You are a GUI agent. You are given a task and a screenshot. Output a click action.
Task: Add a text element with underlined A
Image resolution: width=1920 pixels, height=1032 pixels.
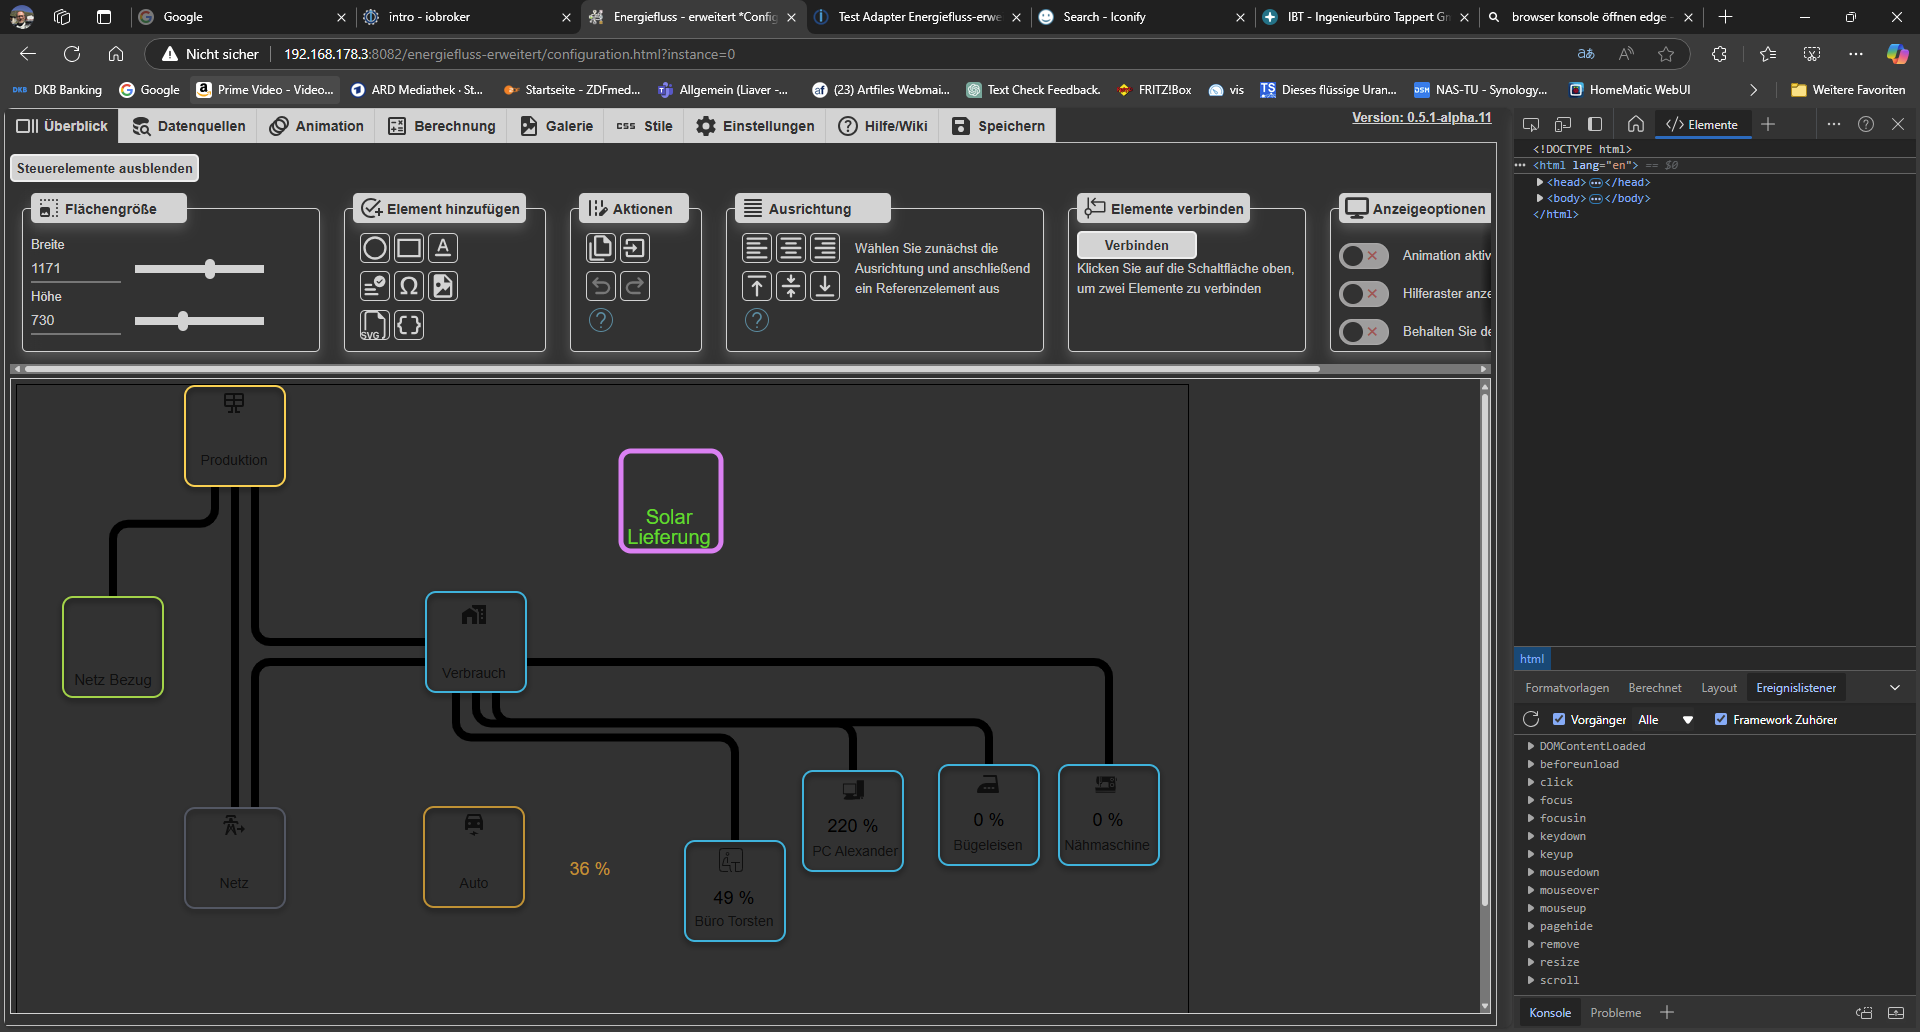(x=443, y=248)
